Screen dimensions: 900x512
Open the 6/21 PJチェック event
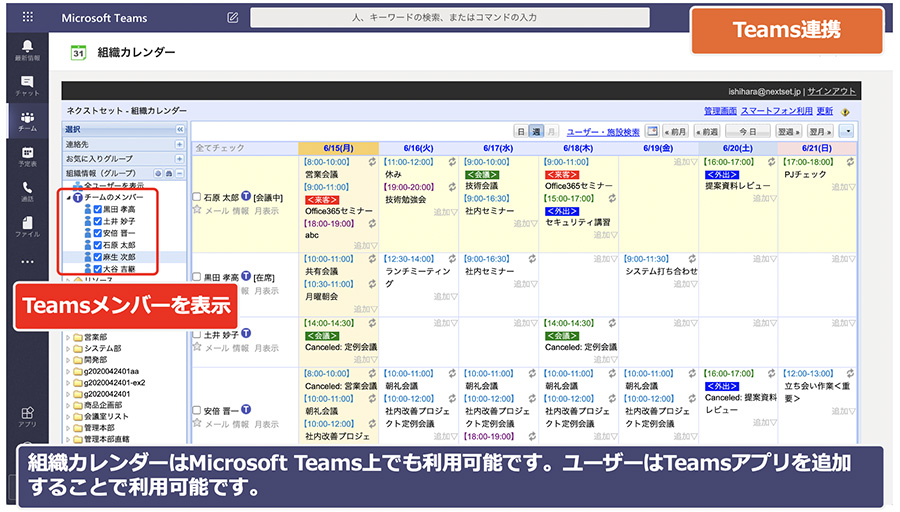[805, 174]
